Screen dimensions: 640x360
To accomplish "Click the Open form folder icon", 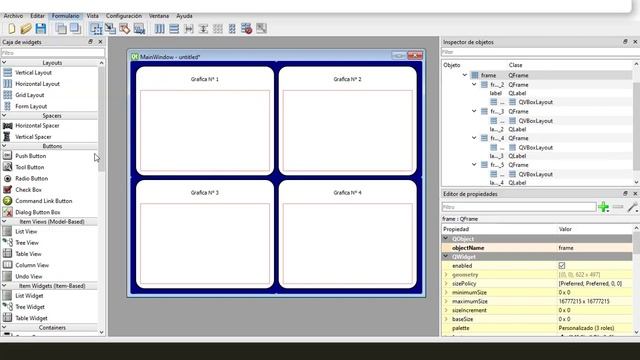I will point(26,29).
